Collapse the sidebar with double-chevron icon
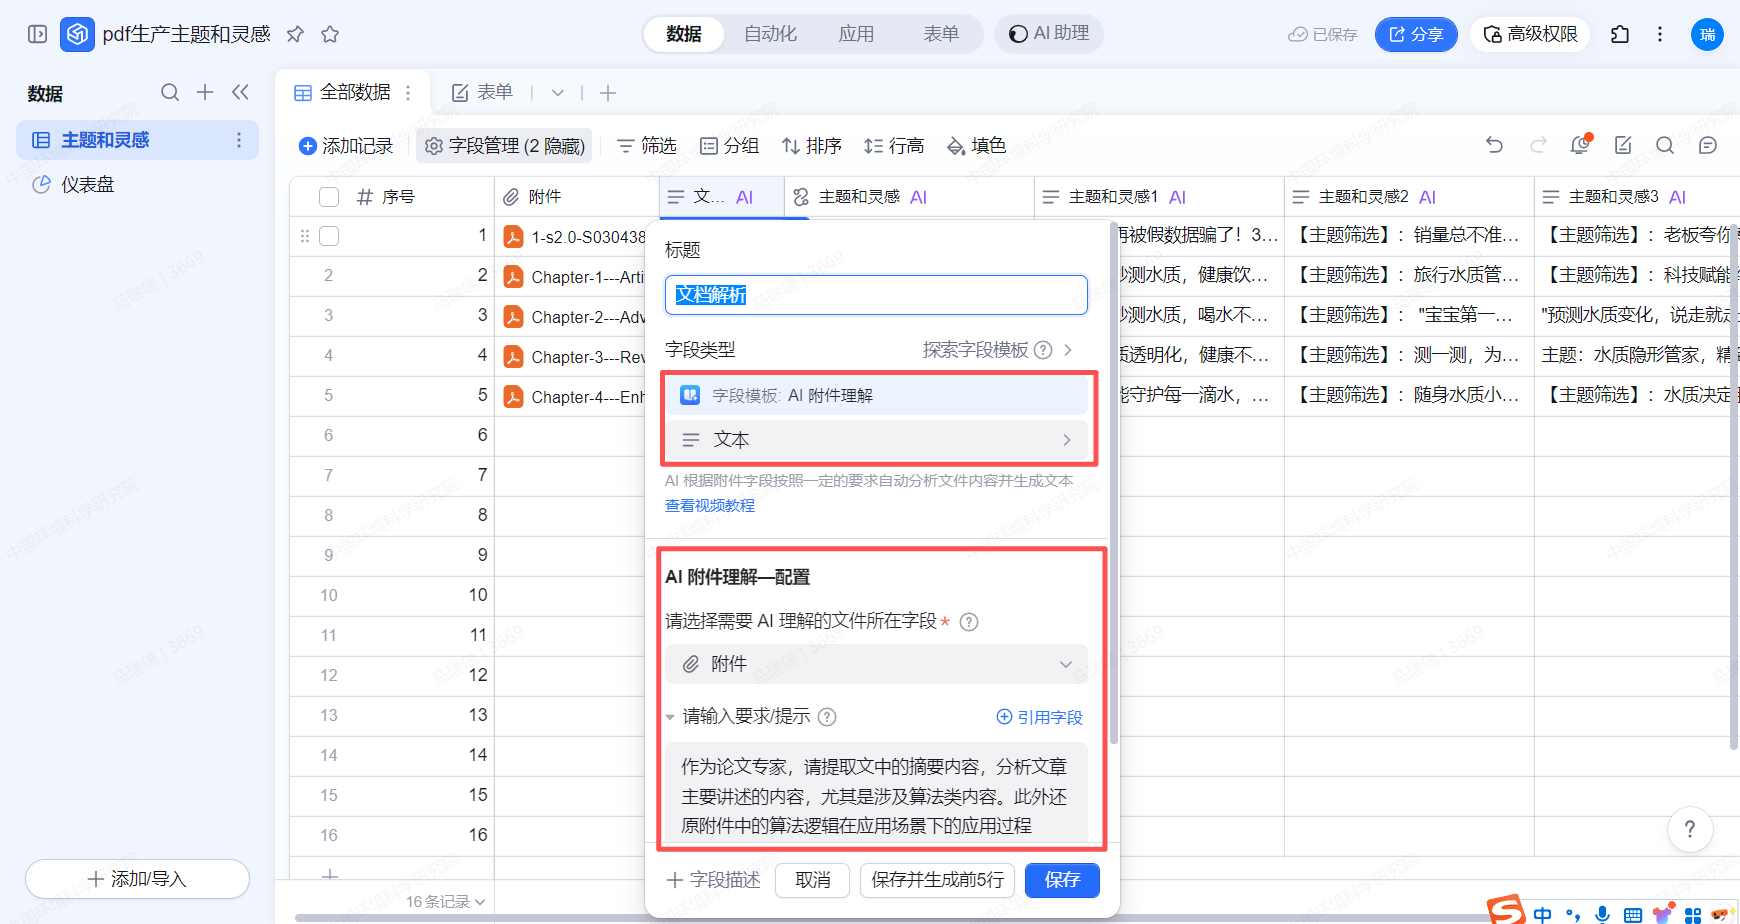The width and height of the screenshot is (1740, 924). click(x=240, y=93)
